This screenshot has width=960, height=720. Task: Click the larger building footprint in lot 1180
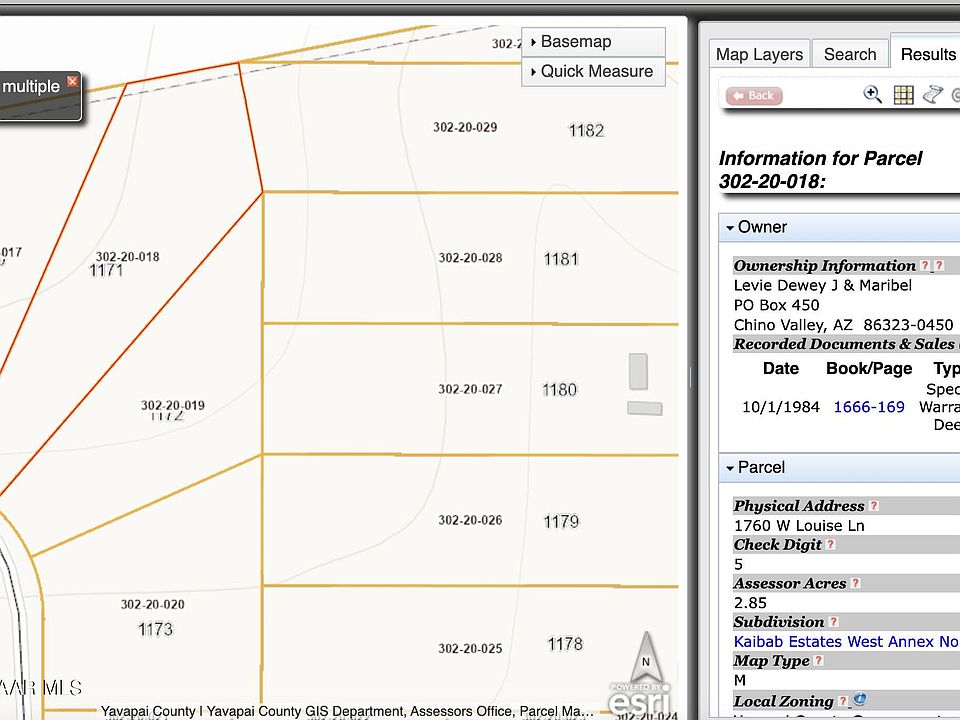click(639, 371)
